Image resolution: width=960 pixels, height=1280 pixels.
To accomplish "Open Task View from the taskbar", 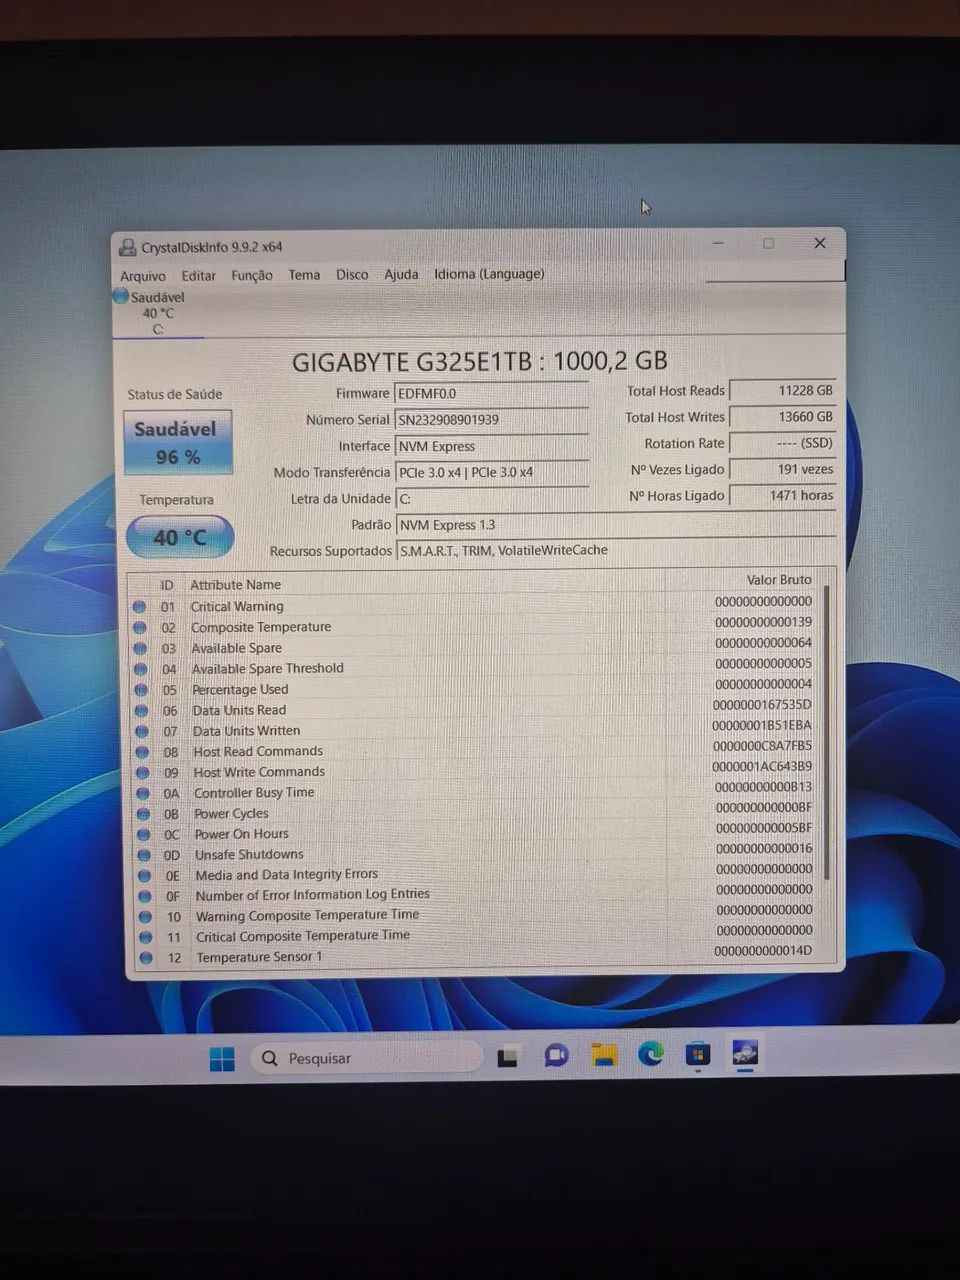I will [x=508, y=1056].
